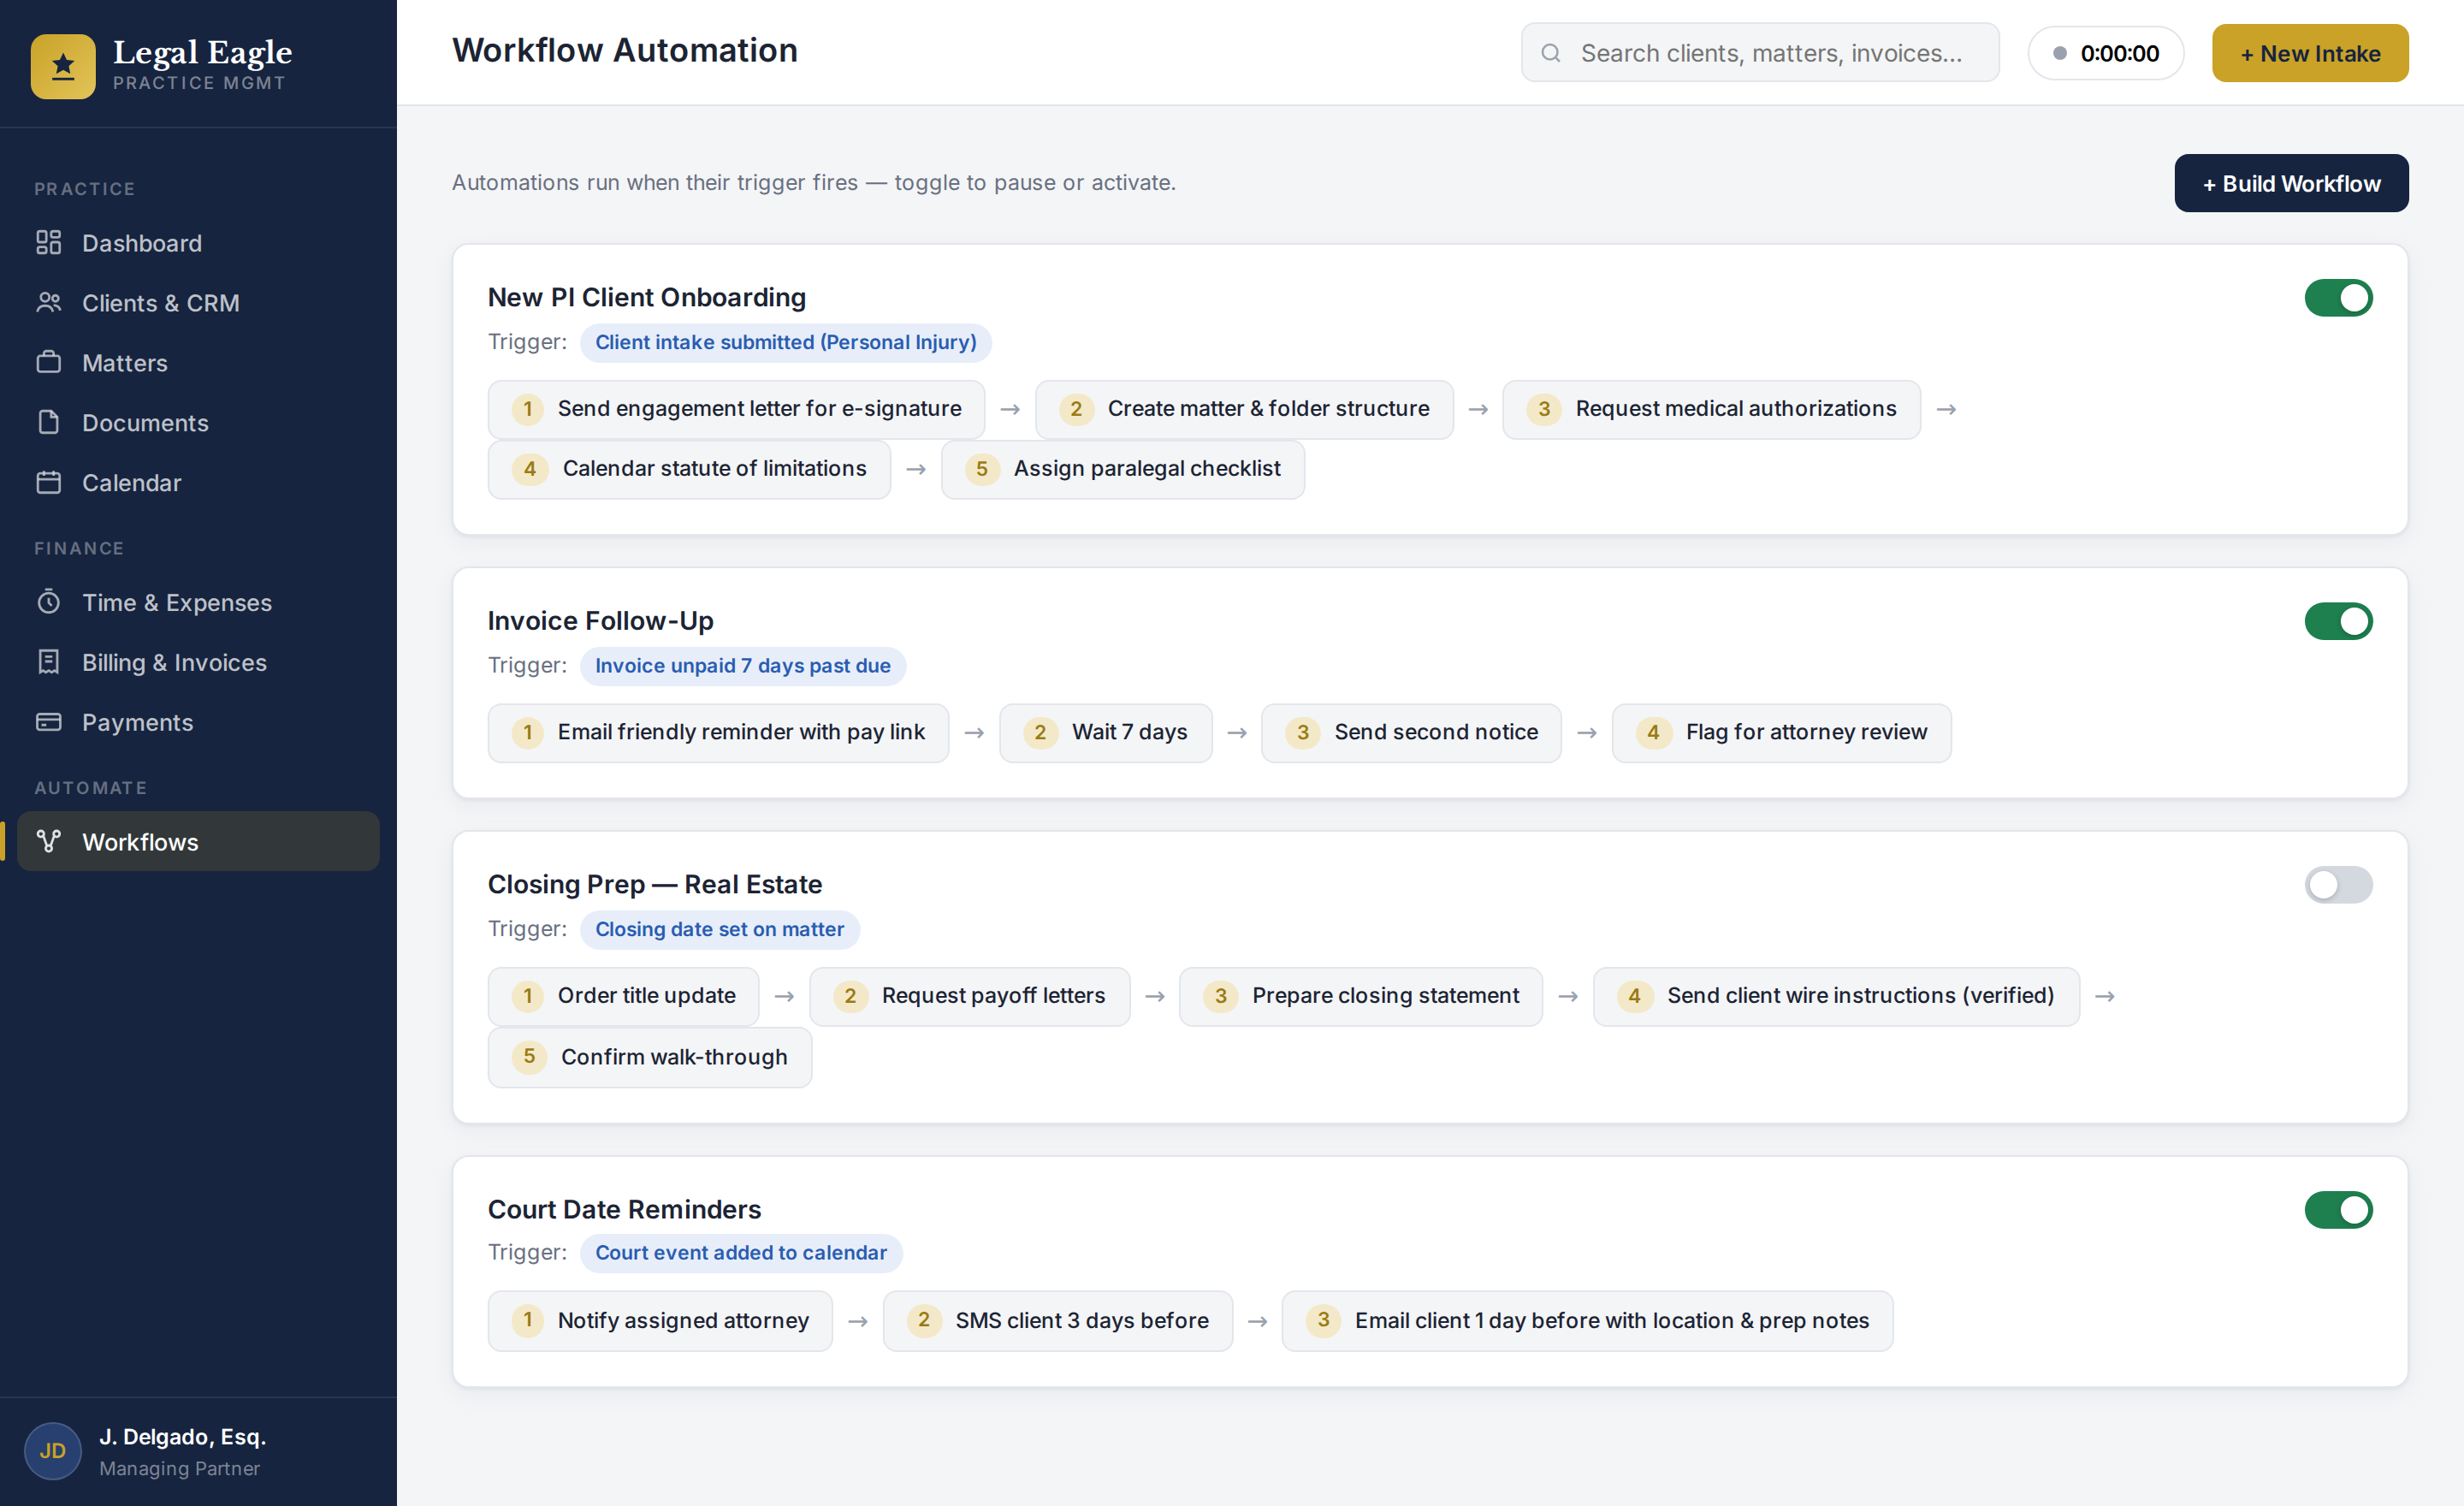Select step Order title update

pyautogui.click(x=623, y=996)
